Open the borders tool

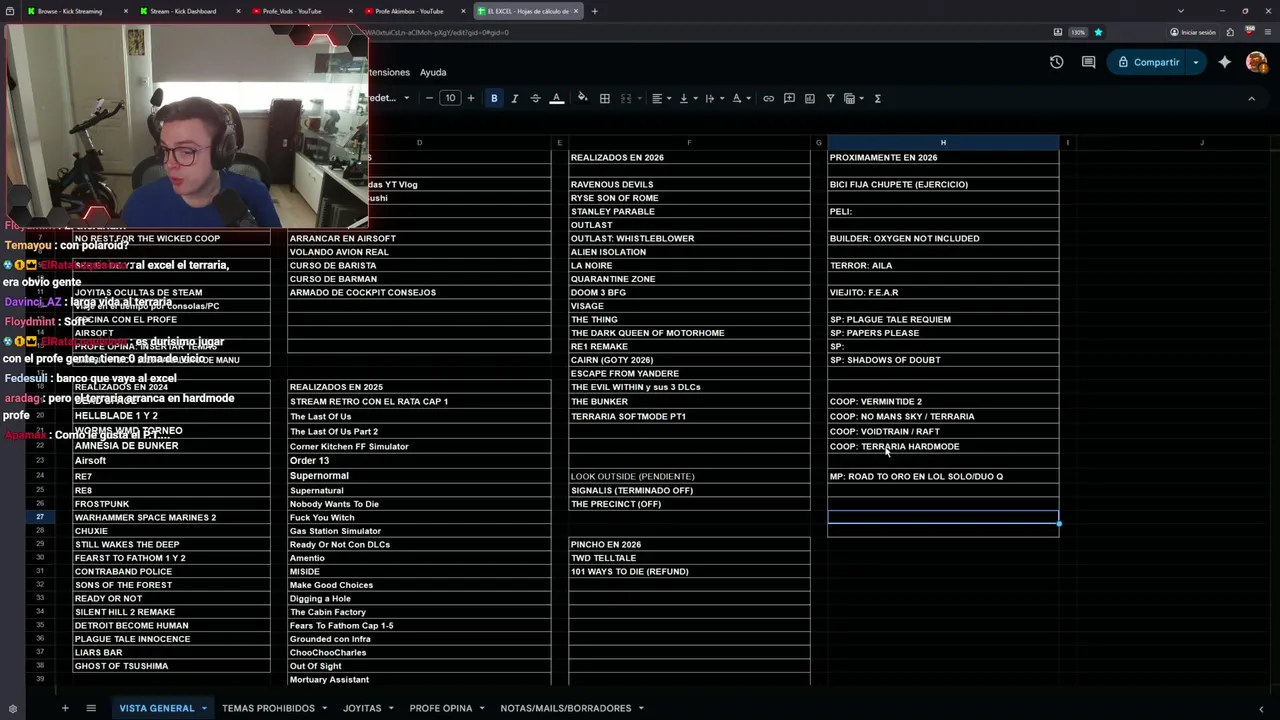tap(604, 98)
